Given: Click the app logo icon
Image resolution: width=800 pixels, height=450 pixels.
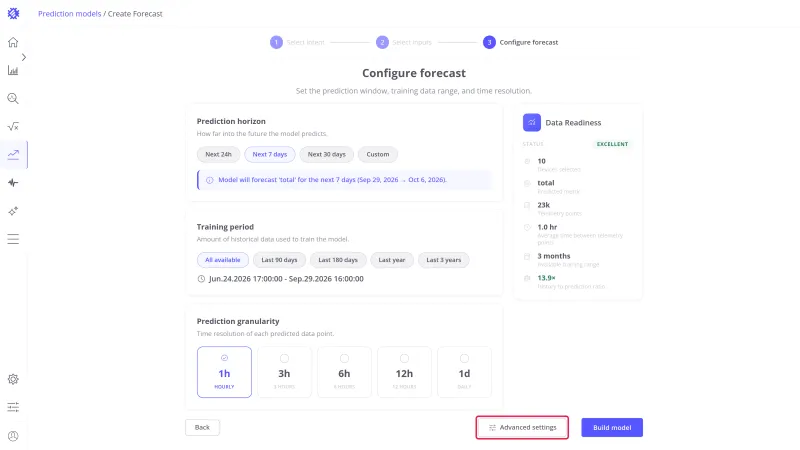Looking at the screenshot, I should pyautogui.click(x=13, y=14).
